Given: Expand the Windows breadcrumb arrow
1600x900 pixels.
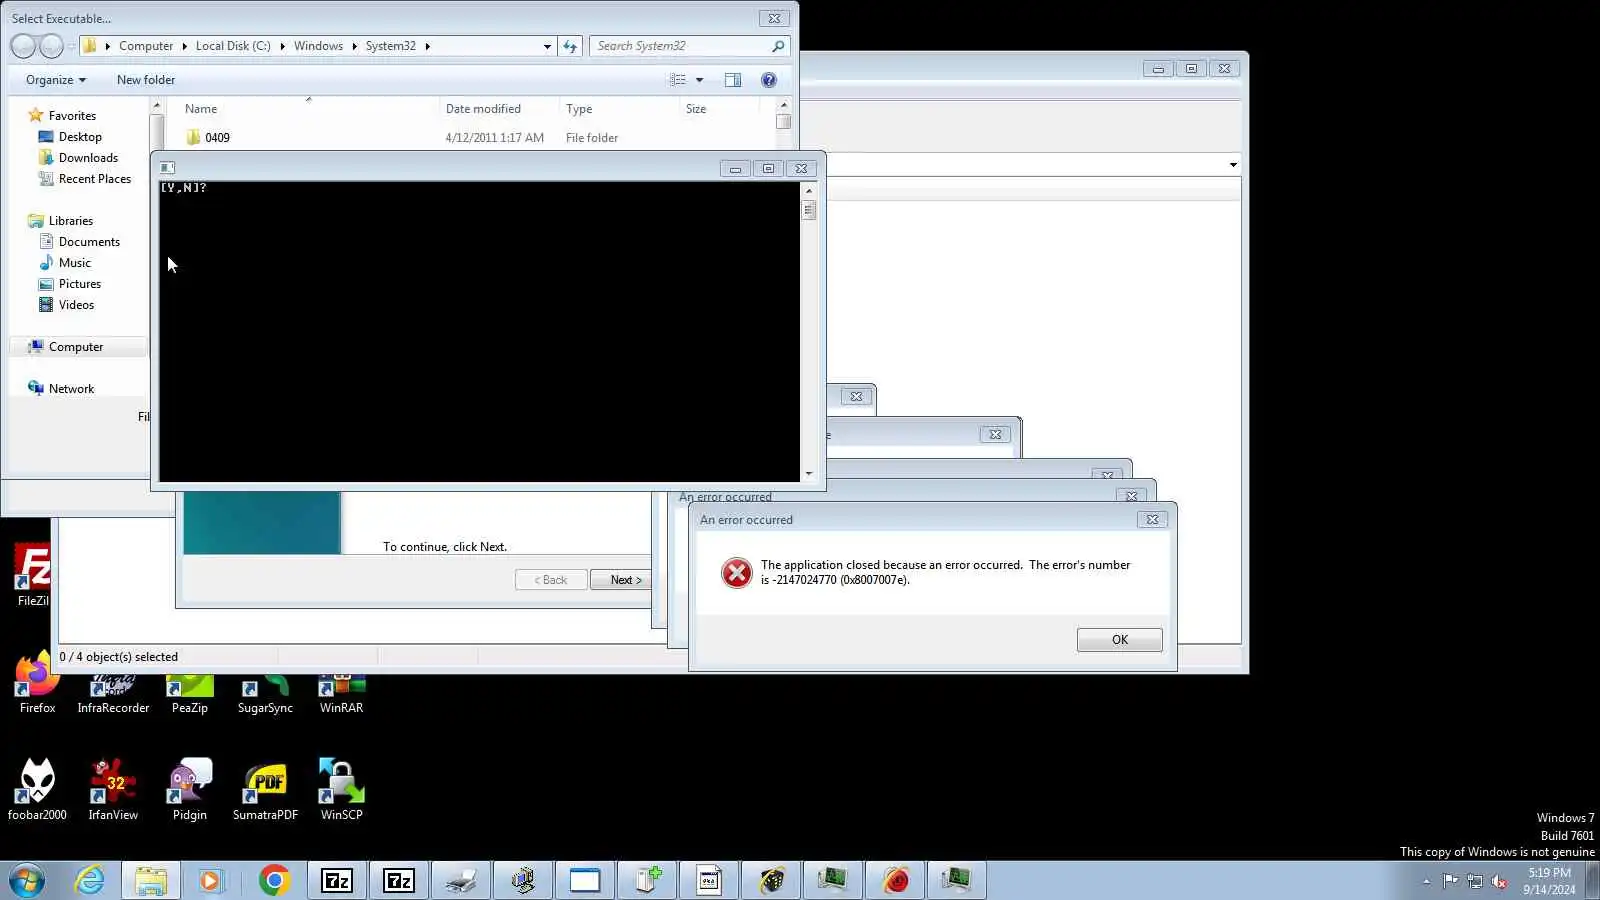Looking at the screenshot, I should coord(354,46).
